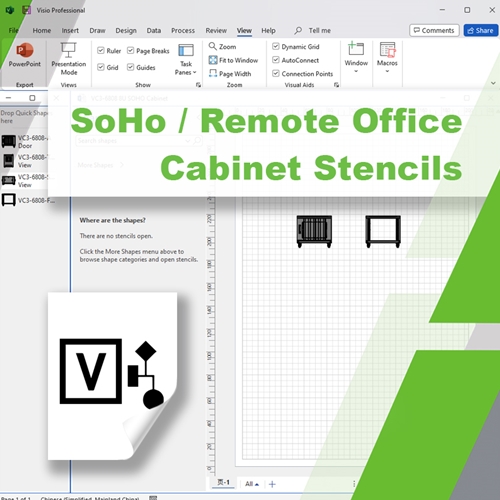Click the Zoom magnifier tool
The width and height of the screenshot is (500, 500).
[222, 47]
